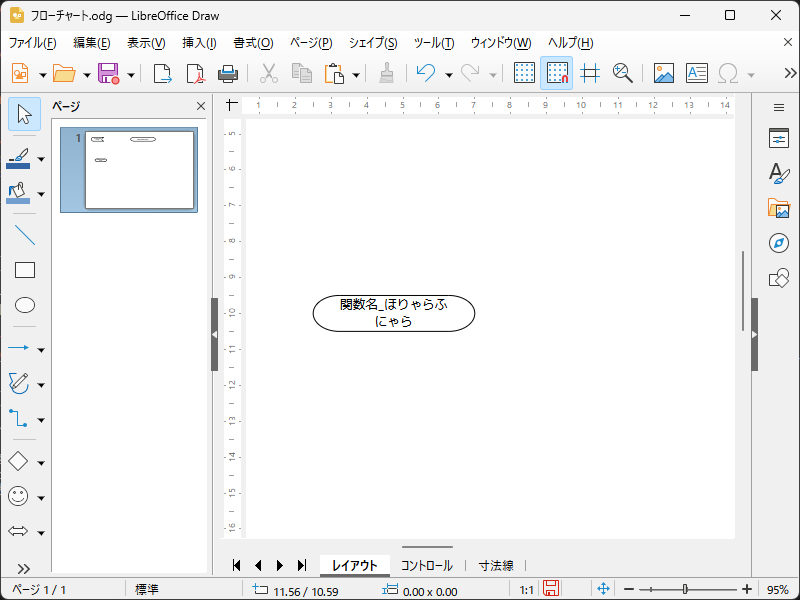Image resolution: width=800 pixels, height=600 pixels.
Task: Expand hidden standard toolbar items
Action: [x=790, y=73]
